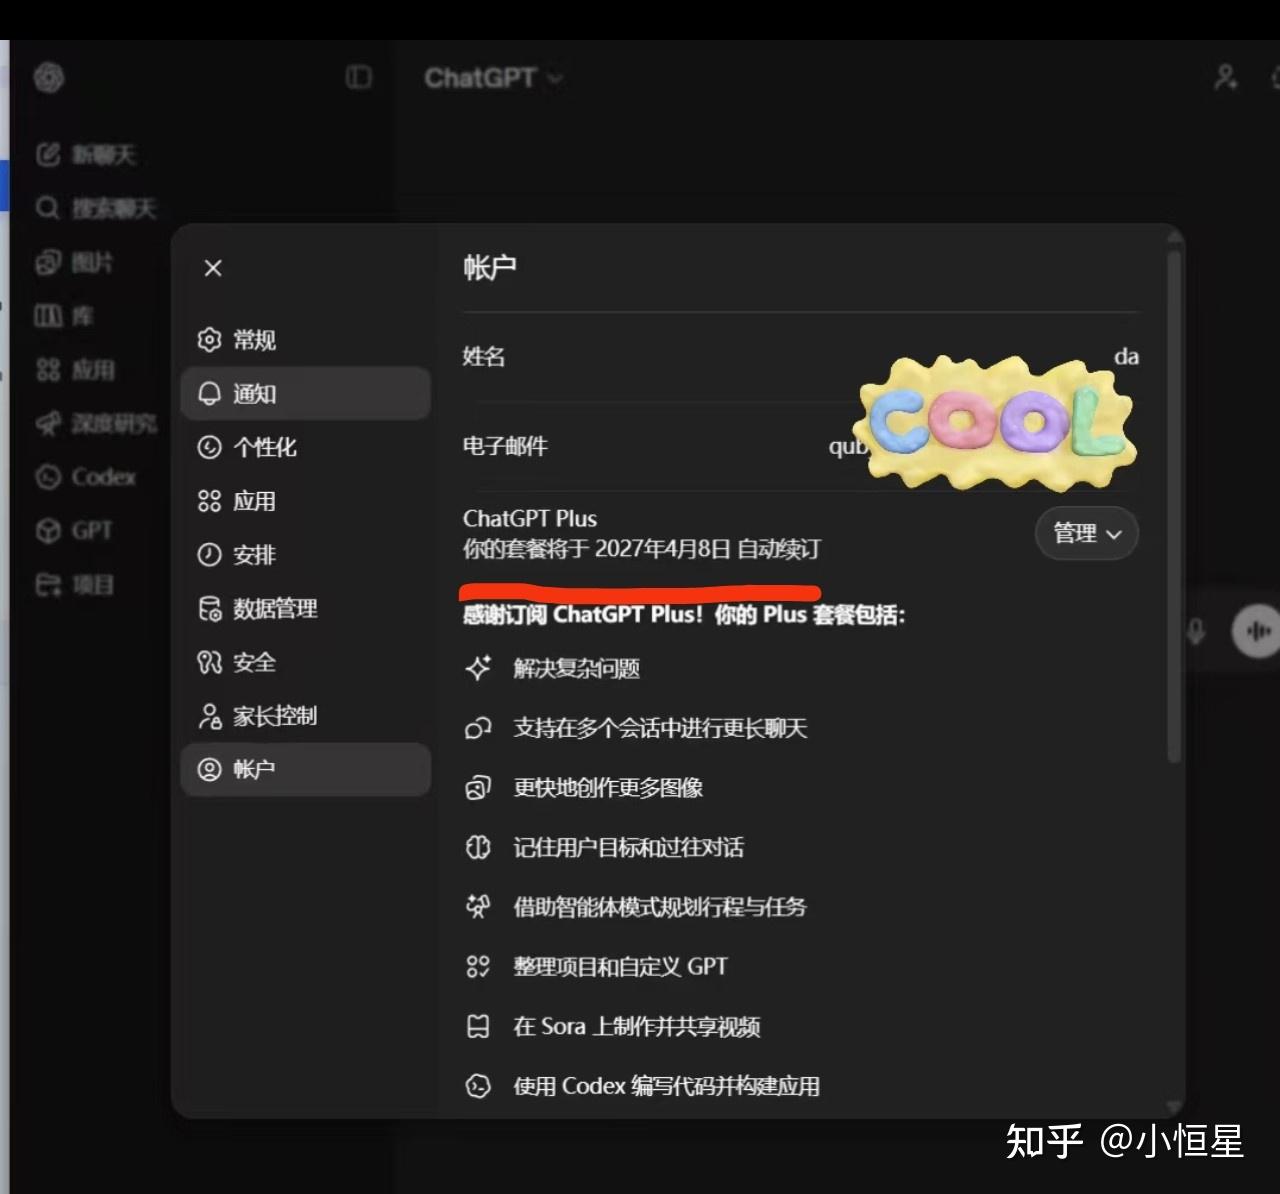1280x1194 pixels.
Task: Go to the 安排 settings tab
Action: pos(306,555)
